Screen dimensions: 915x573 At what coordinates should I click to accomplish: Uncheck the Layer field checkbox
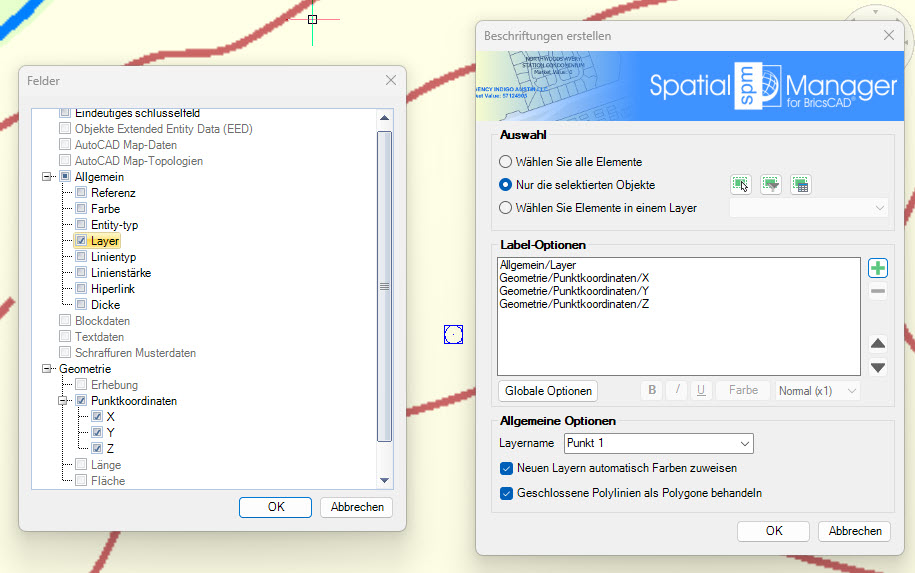coord(81,241)
